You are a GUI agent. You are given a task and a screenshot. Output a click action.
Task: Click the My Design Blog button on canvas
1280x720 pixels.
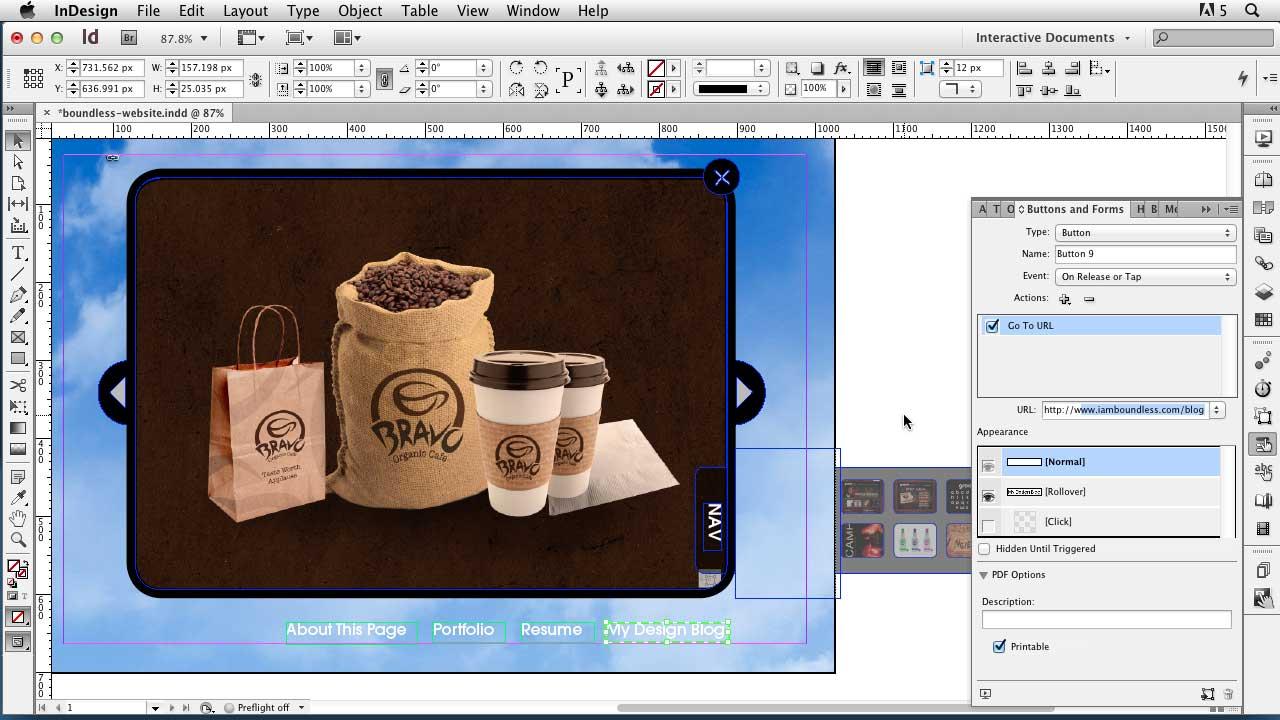[x=667, y=630]
